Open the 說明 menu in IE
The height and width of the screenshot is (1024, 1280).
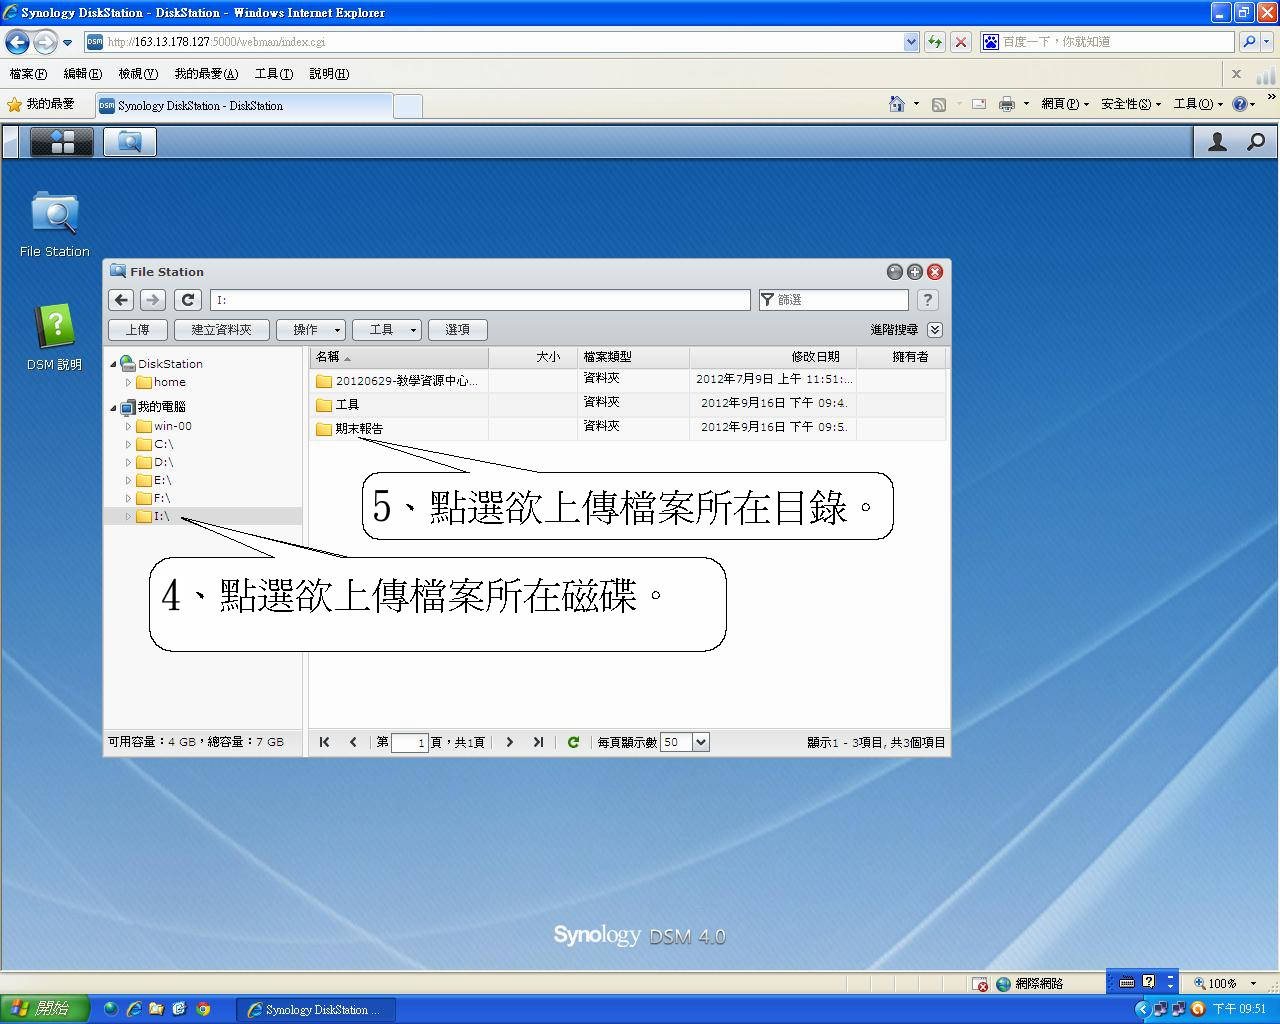(329, 74)
